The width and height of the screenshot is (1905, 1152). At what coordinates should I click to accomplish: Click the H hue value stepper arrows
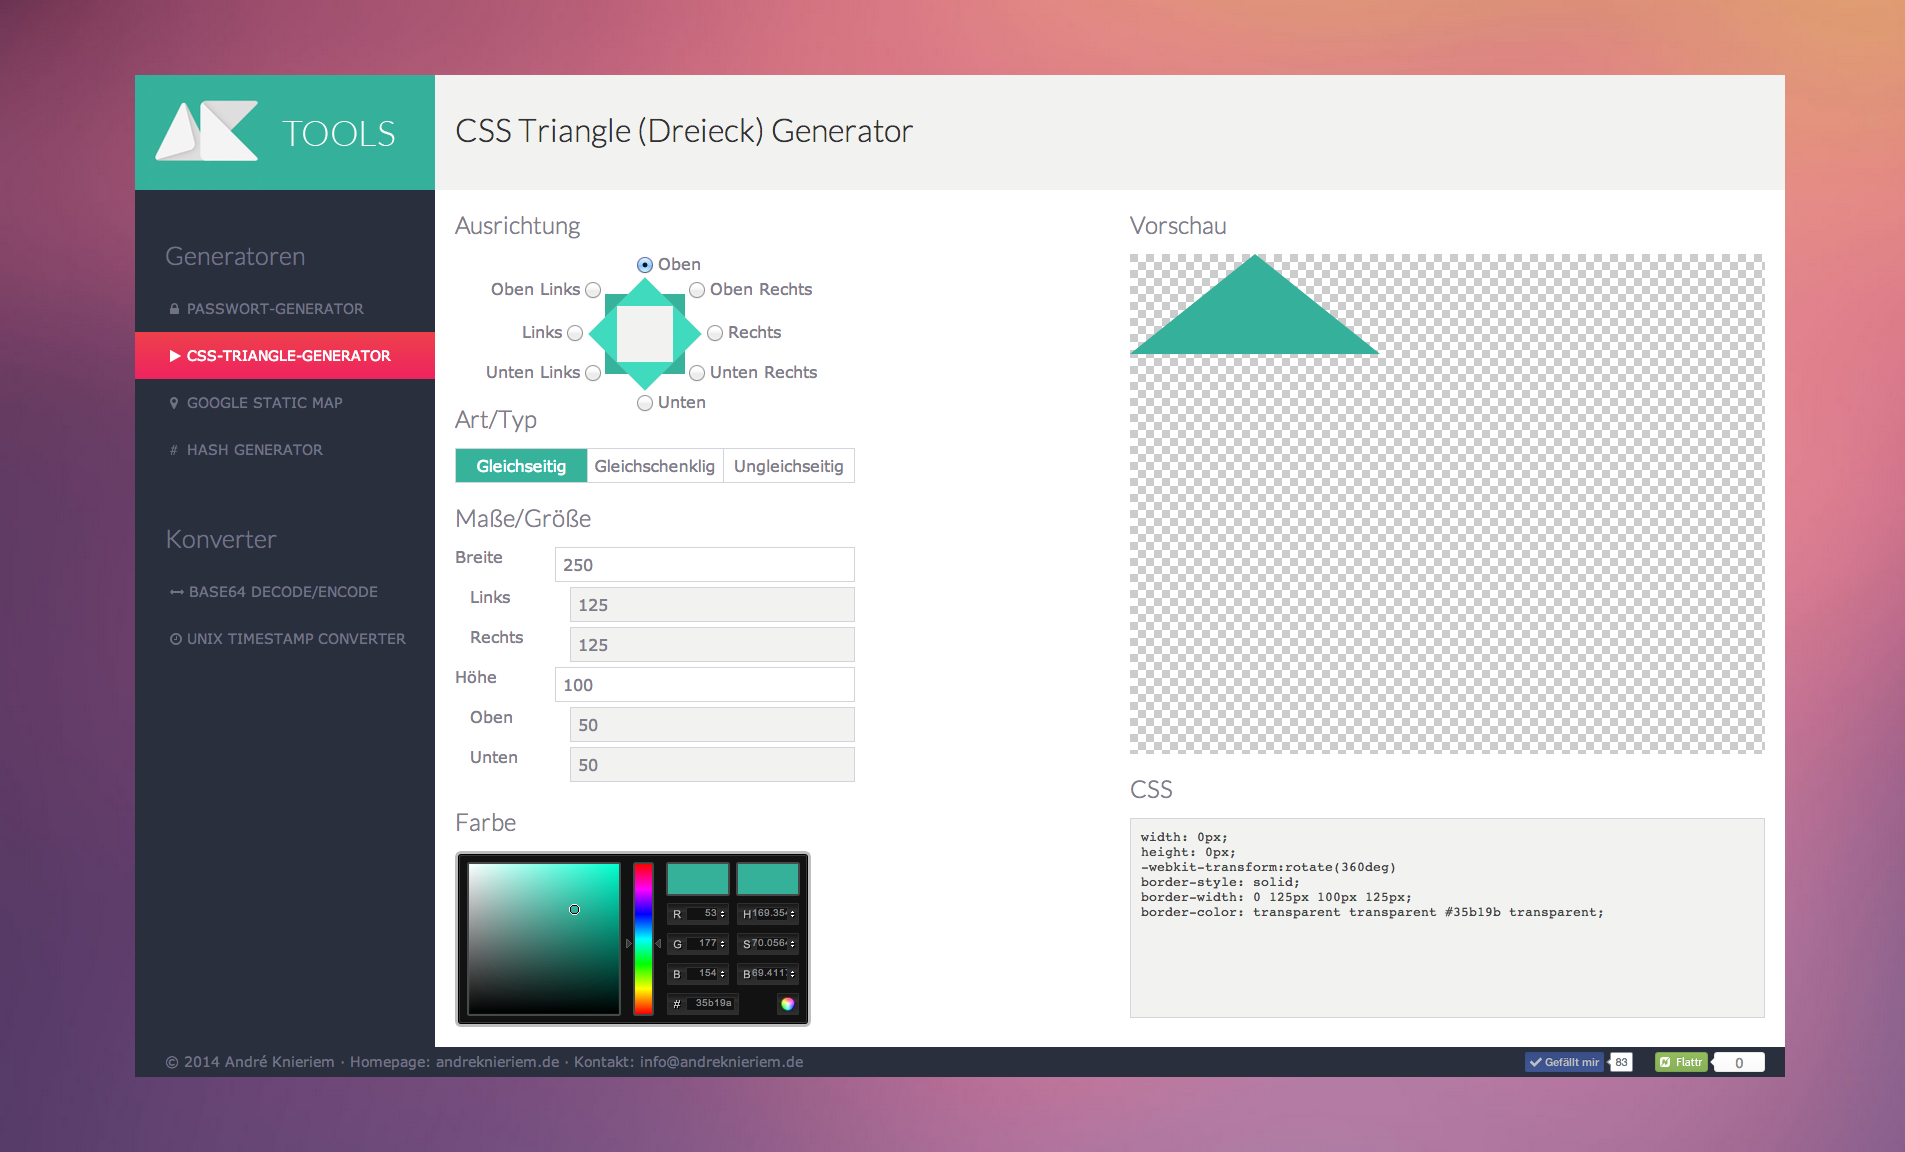click(792, 914)
